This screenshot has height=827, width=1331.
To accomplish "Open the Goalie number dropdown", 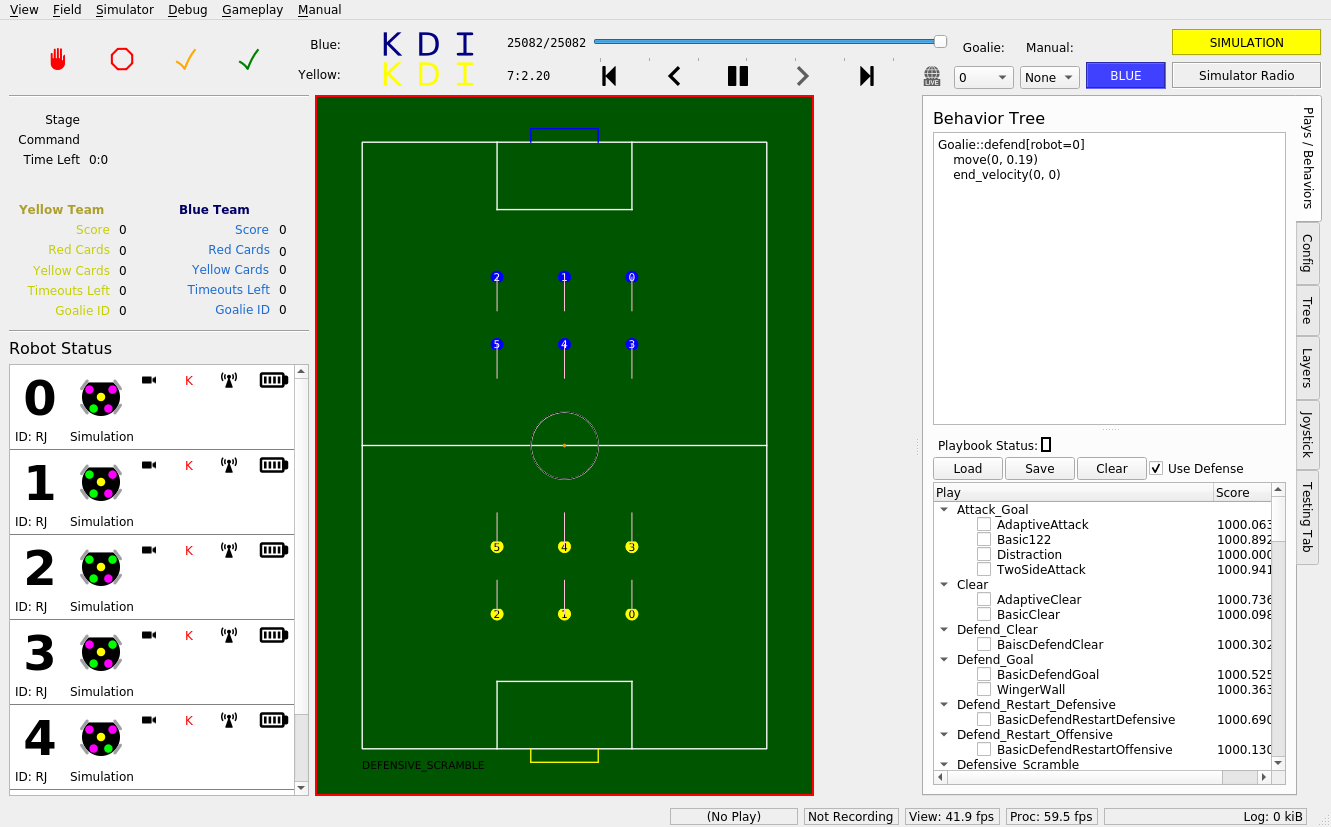I will (984, 77).
